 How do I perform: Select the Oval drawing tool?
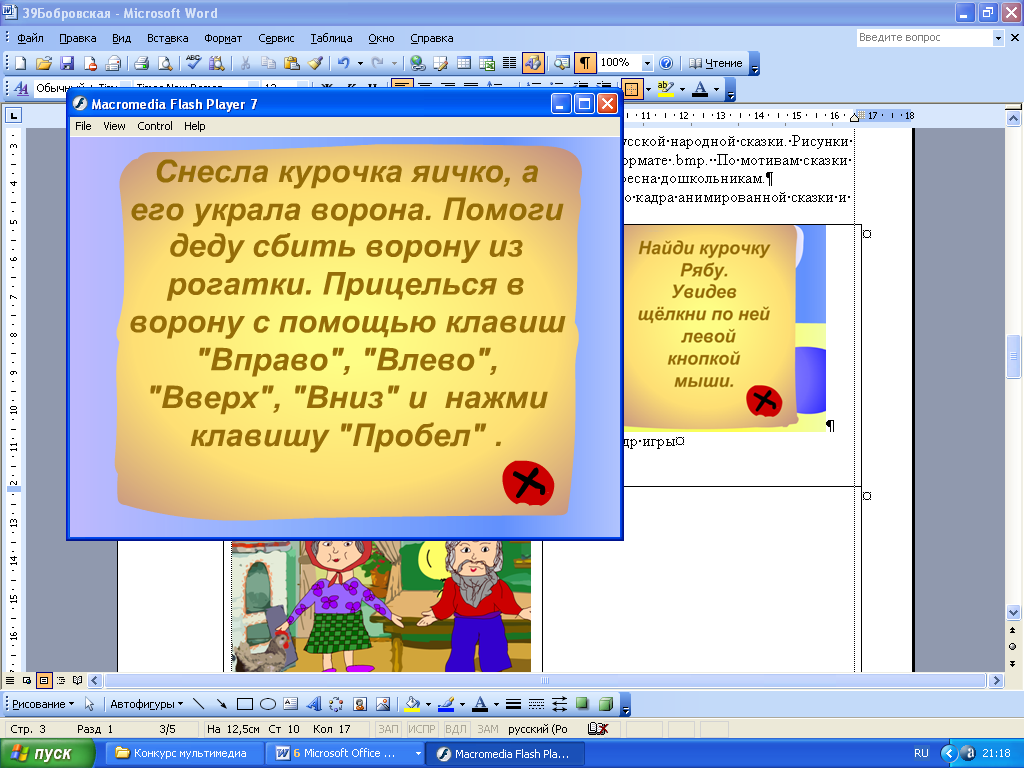[268, 704]
